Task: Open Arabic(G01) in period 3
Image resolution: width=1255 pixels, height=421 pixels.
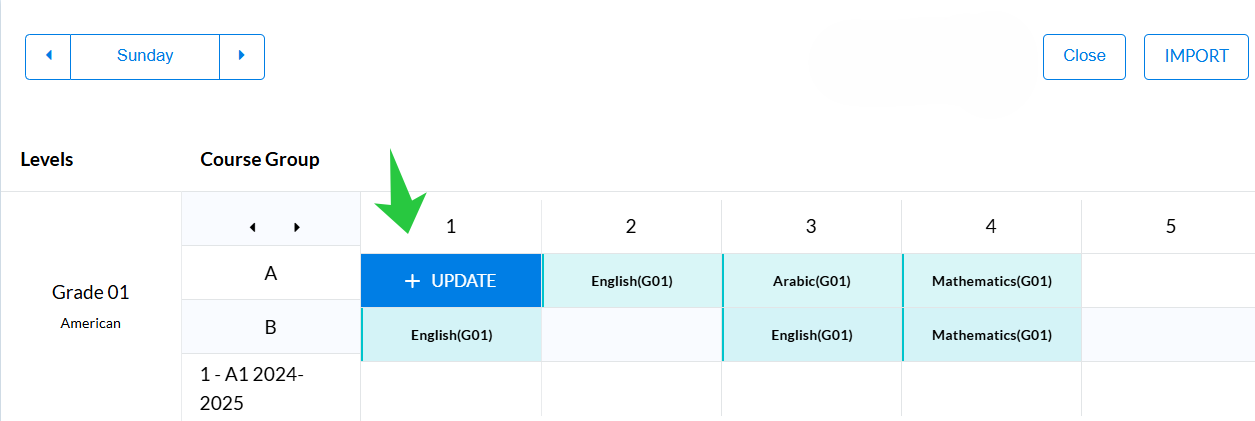Action: click(x=812, y=281)
